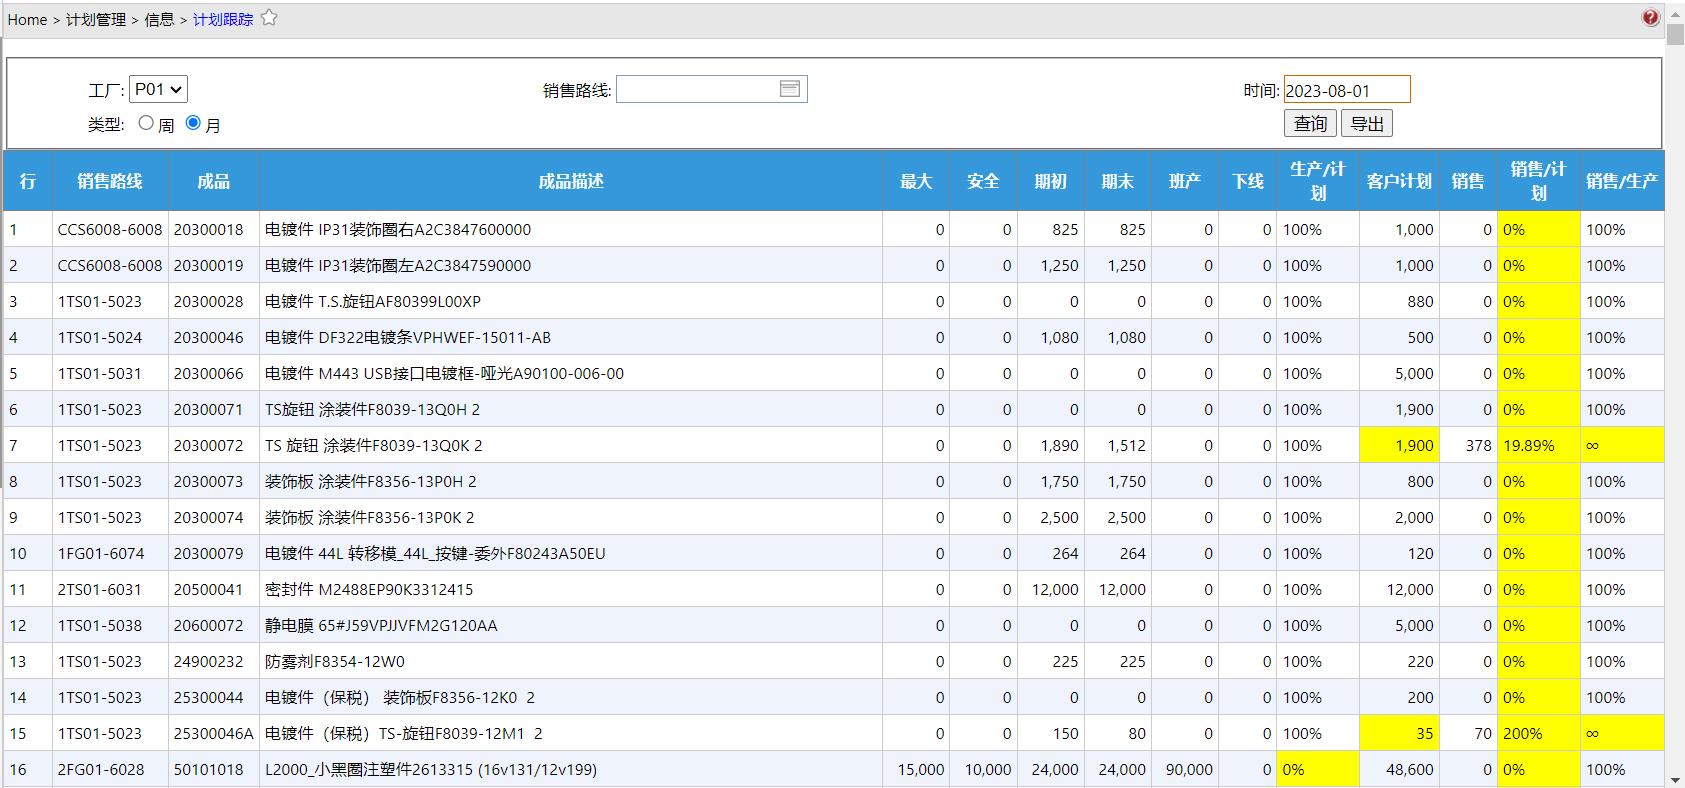Click product code 25300046A
1685x788 pixels.
213,733
